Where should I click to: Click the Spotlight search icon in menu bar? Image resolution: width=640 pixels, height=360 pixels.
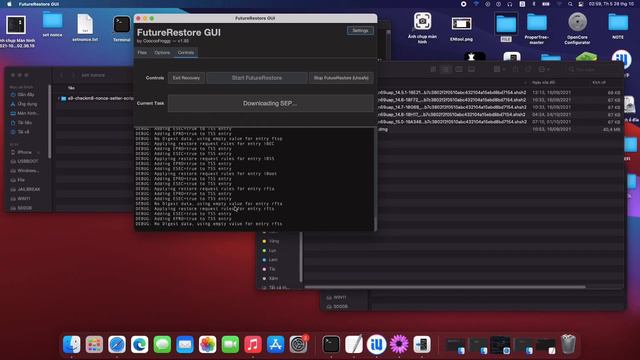point(570,4)
